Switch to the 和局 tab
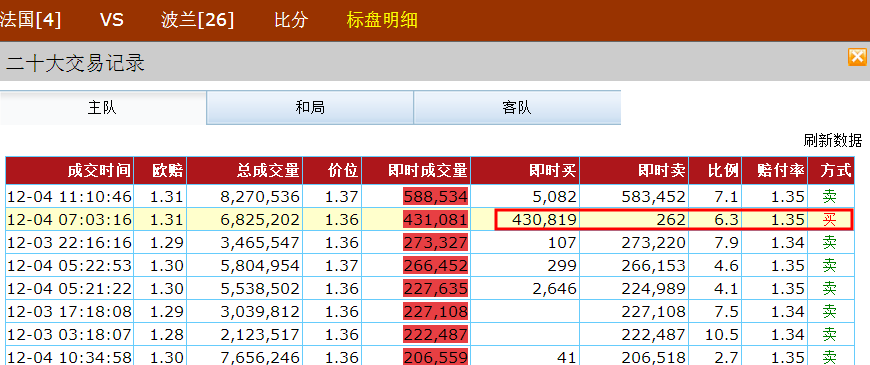 tap(310, 108)
